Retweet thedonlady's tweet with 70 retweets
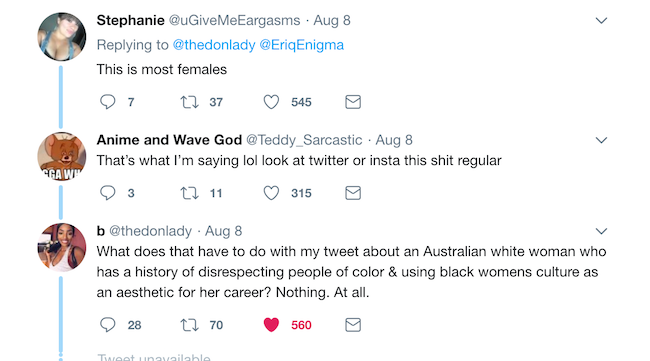The image size is (650, 361). click(189, 325)
